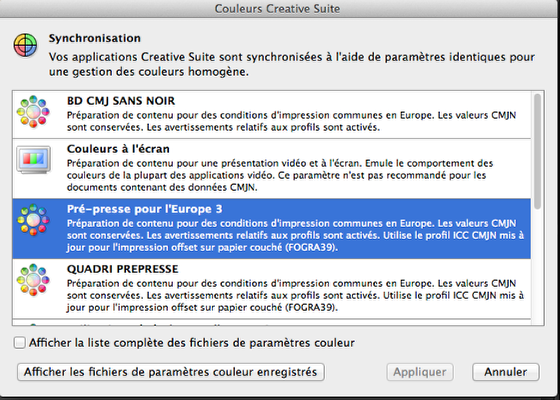Click the Pré-presse pour l'Europe 3 color-dots icon
The height and width of the screenshot is (400, 560).
[x=33, y=220]
